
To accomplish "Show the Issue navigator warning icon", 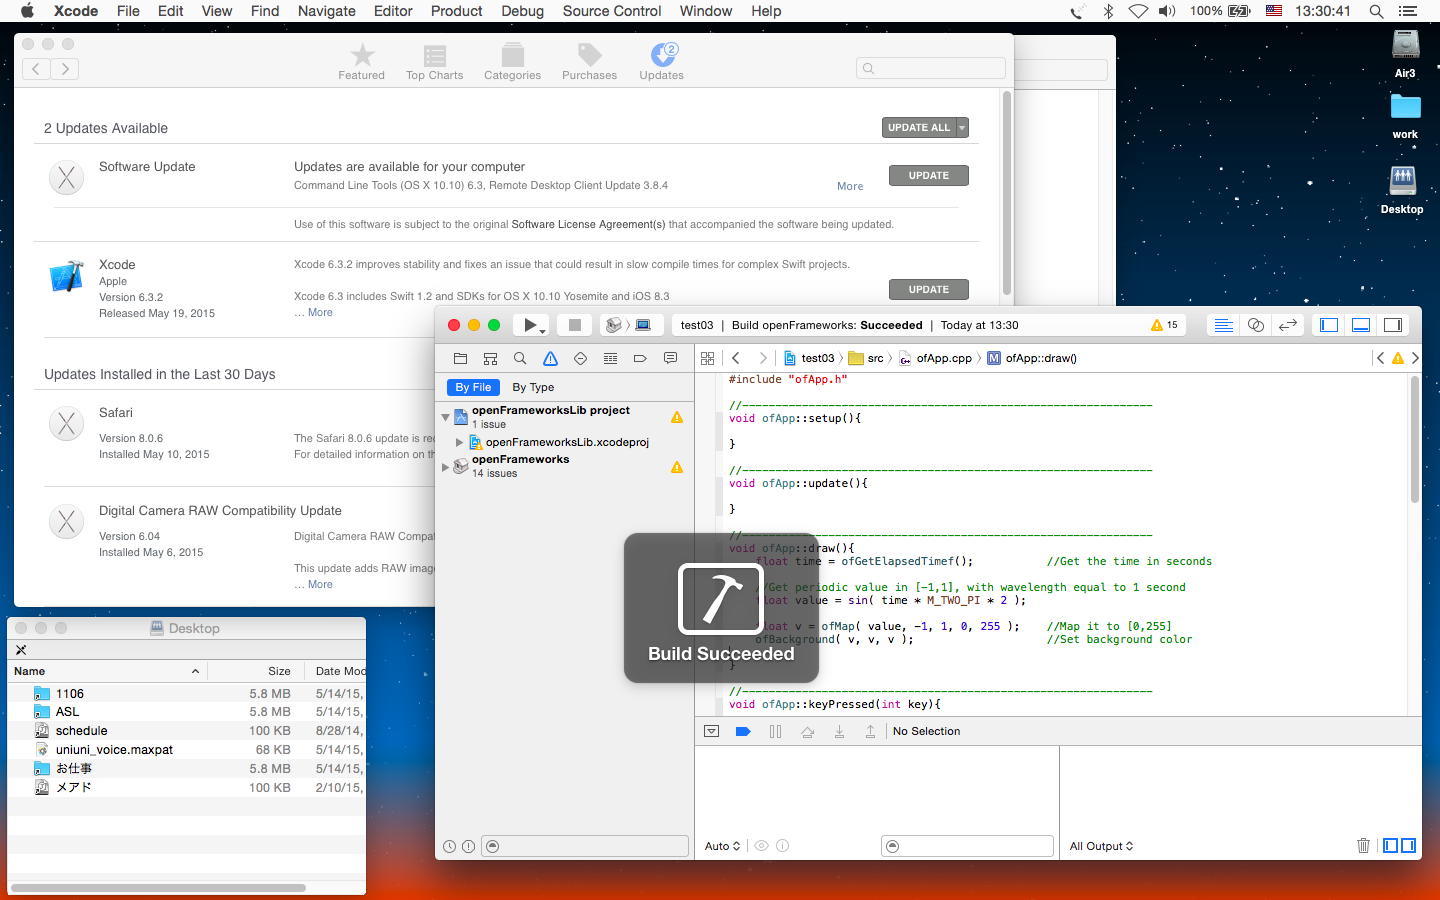I will point(550,358).
